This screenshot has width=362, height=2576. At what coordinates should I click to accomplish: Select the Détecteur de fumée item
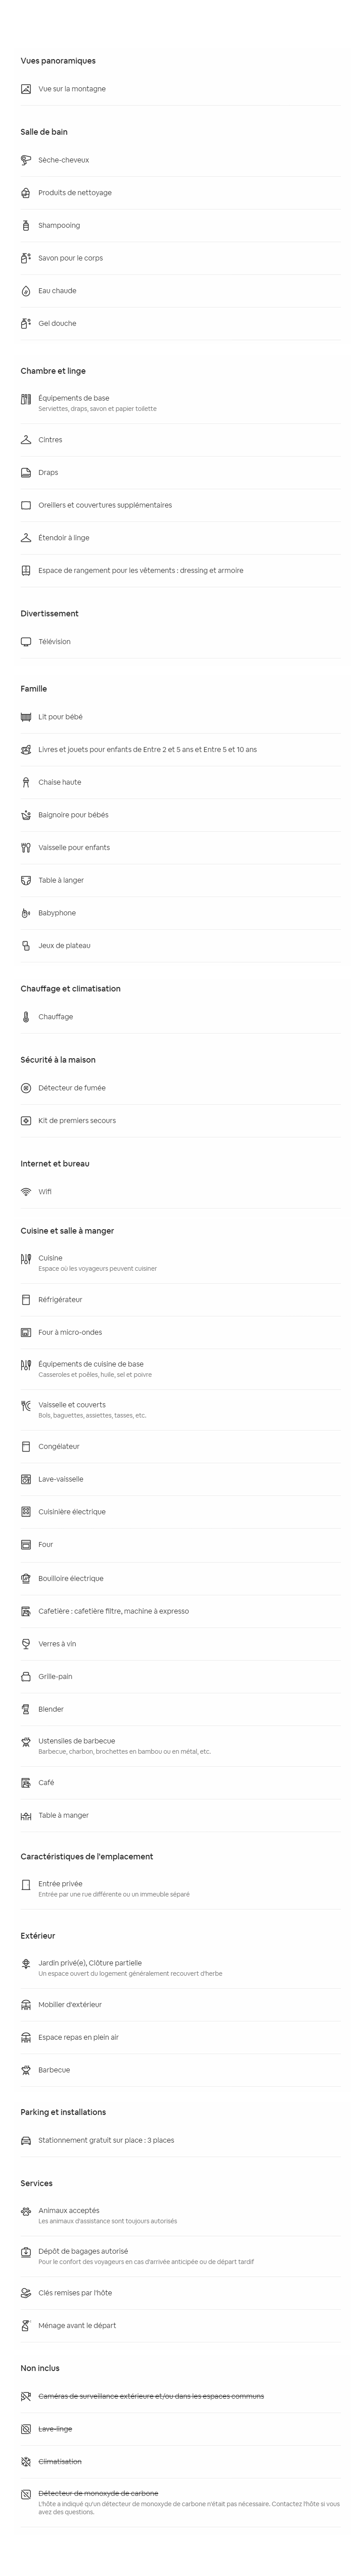[x=180, y=1088]
